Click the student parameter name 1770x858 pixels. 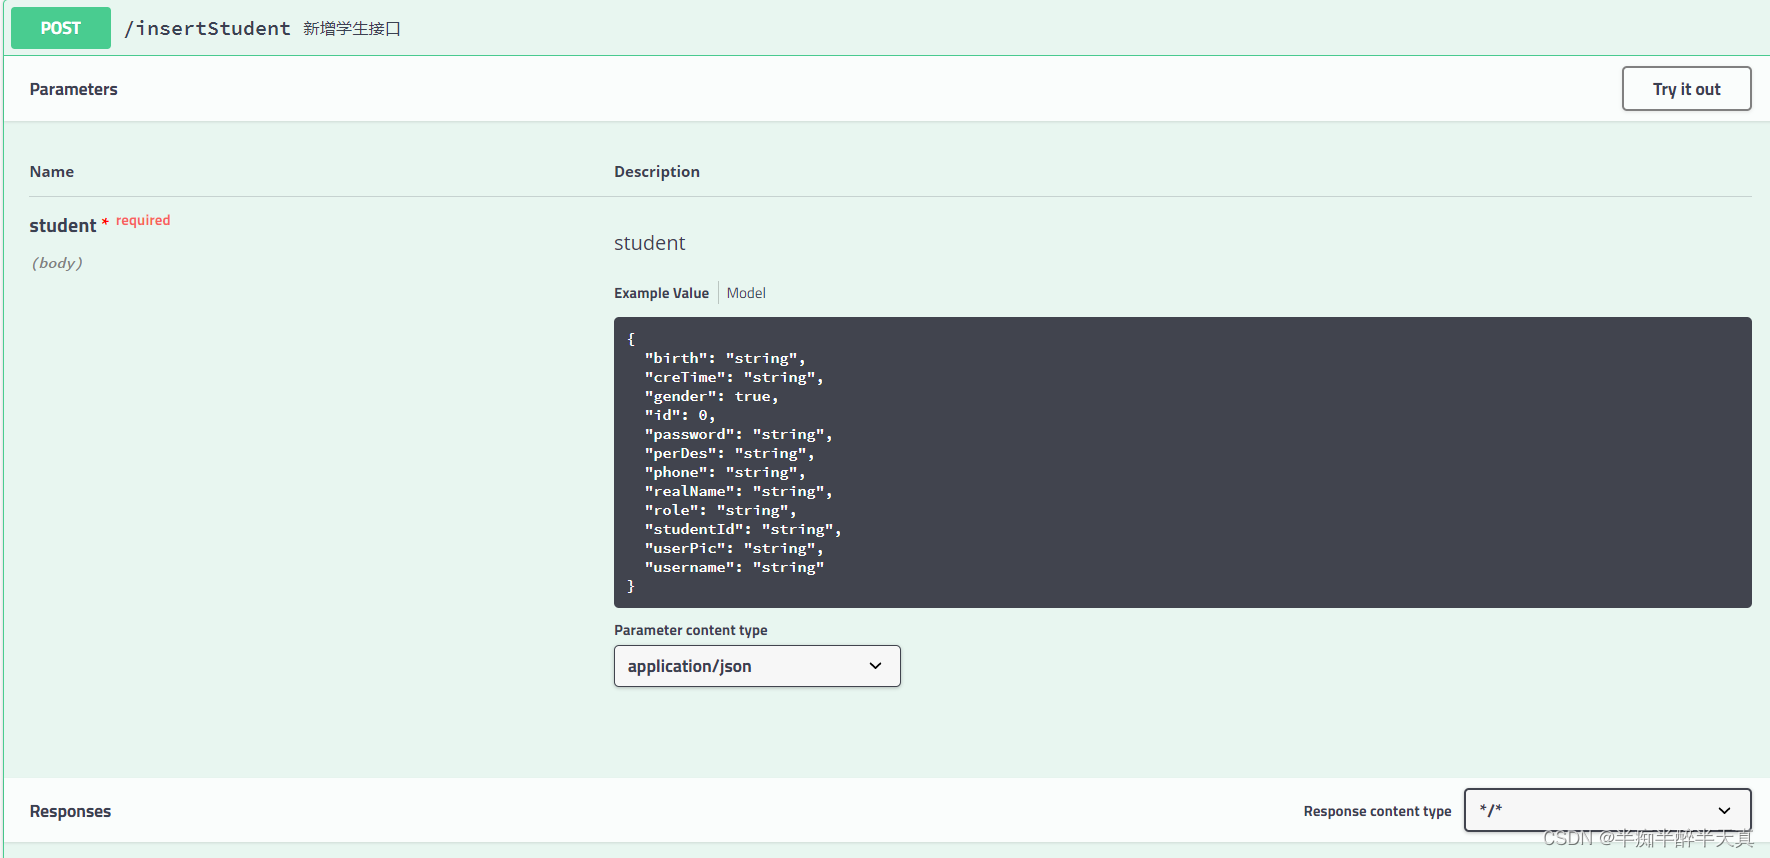62,226
